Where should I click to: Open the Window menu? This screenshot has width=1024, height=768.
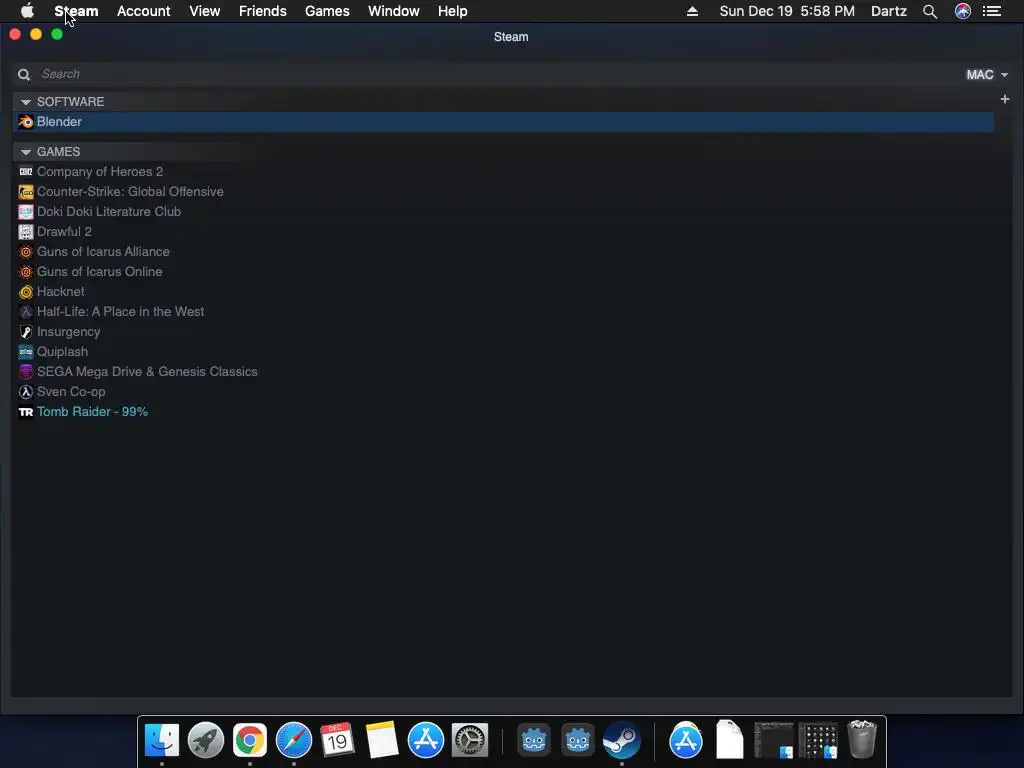coord(394,11)
